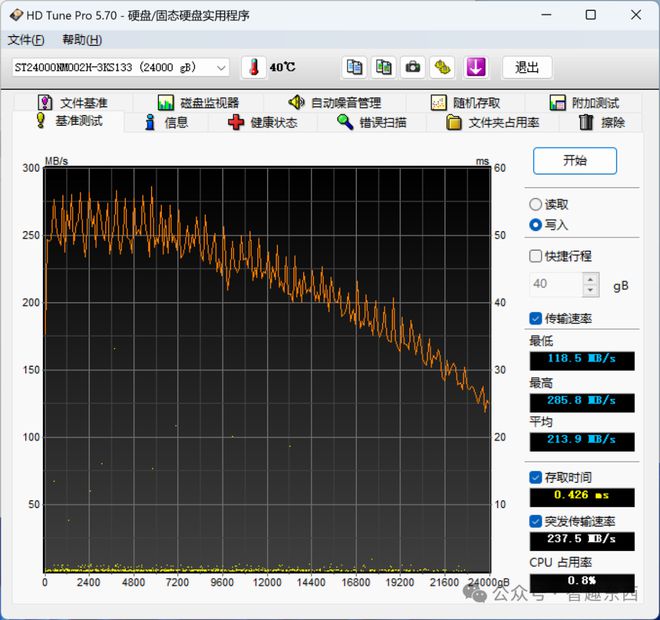Open the 文件基准 tab
Screen dimensions: 660x620
[x=73, y=103]
